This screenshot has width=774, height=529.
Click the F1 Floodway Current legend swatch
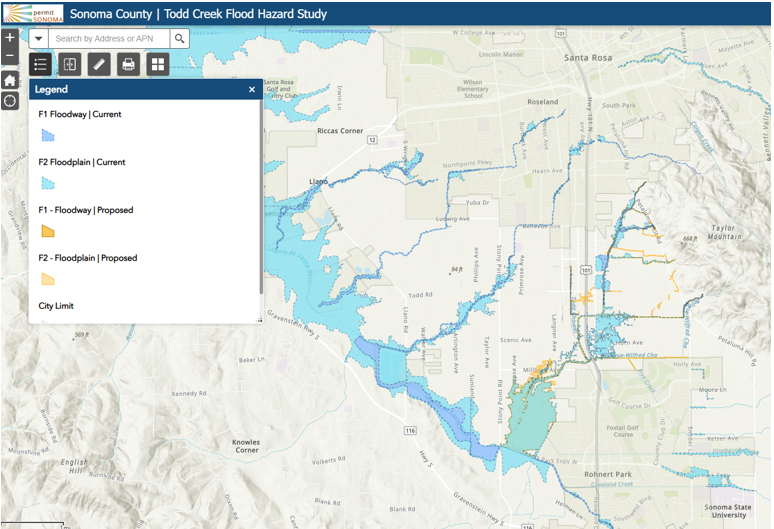tap(47, 135)
